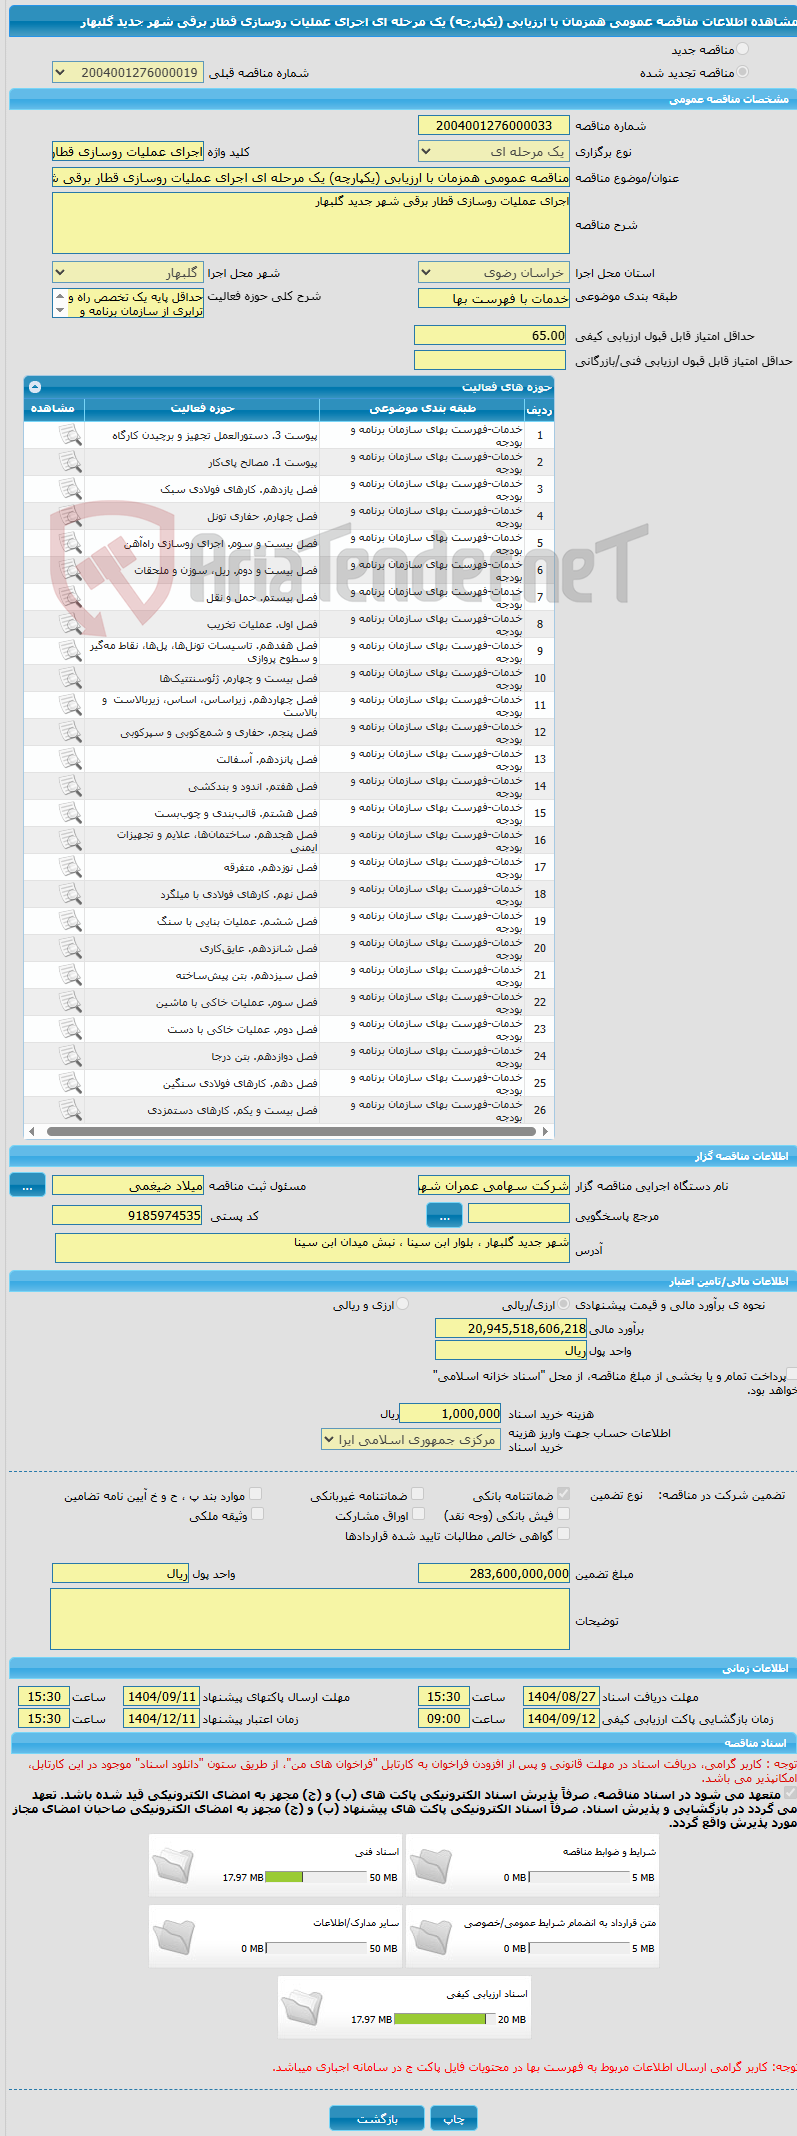Viewport: 797px width, 2136px height.
Task: Open the اسناد ارزیابی کیفی folder icon
Action: [303, 2008]
